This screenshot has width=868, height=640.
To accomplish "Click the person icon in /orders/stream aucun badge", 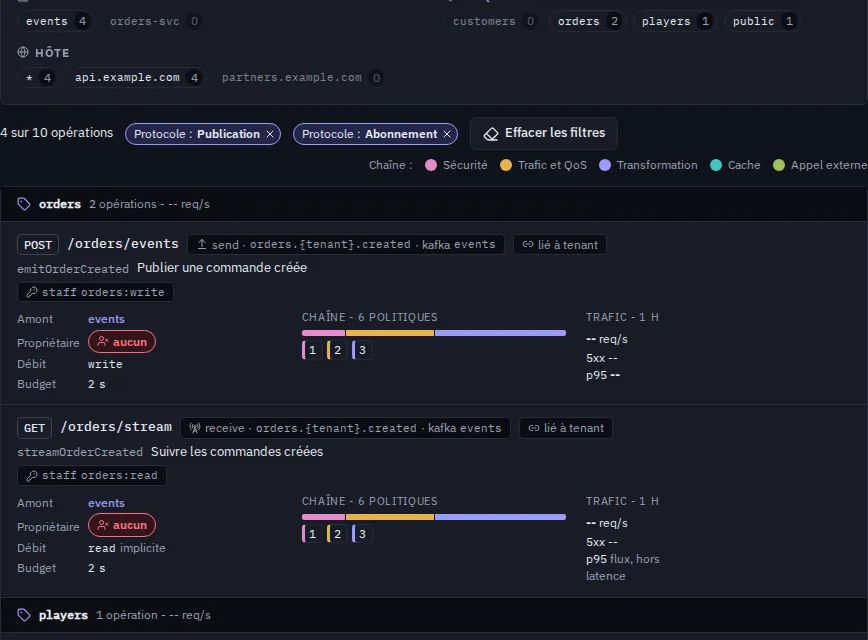I will pyautogui.click(x=102, y=525).
